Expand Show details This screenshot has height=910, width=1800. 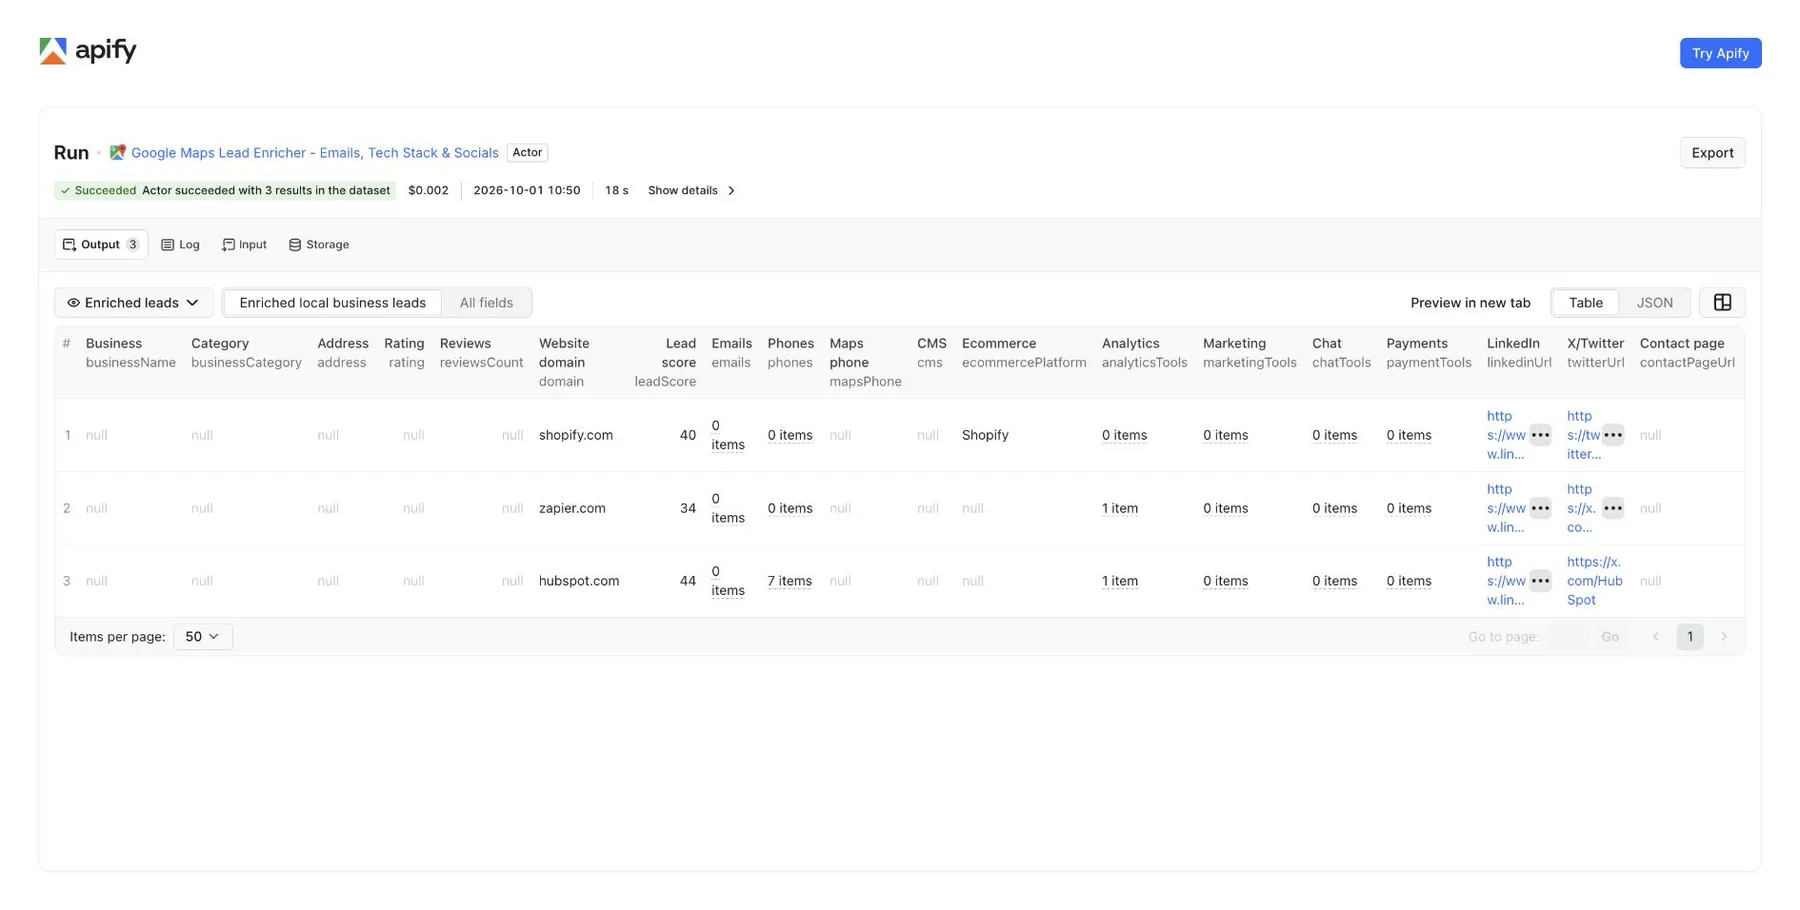pos(691,190)
